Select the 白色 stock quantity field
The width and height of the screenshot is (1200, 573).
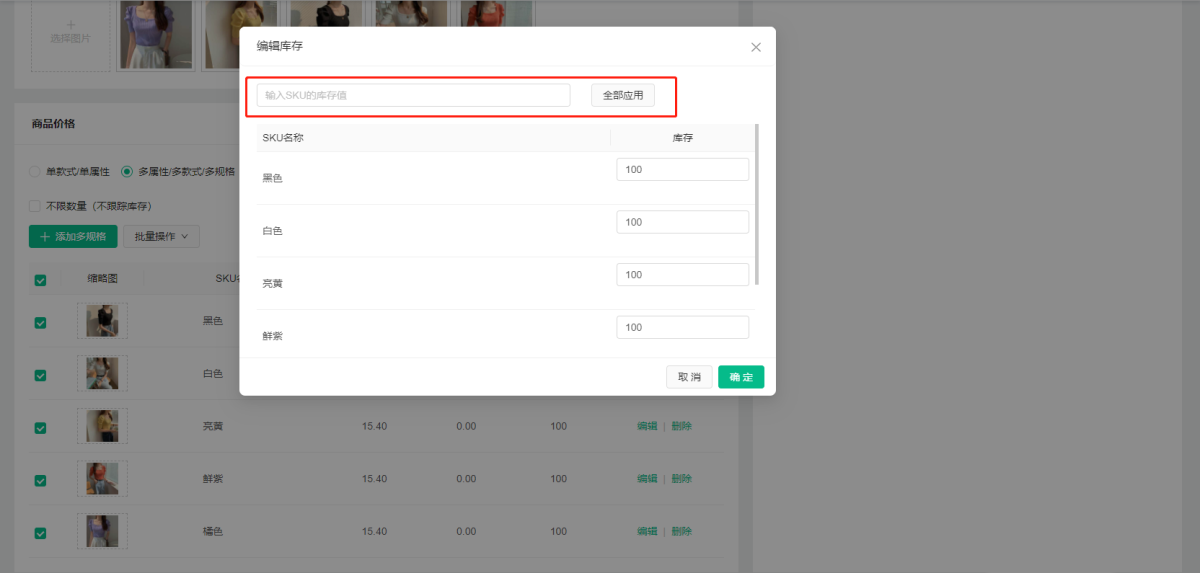(x=682, y=222)
